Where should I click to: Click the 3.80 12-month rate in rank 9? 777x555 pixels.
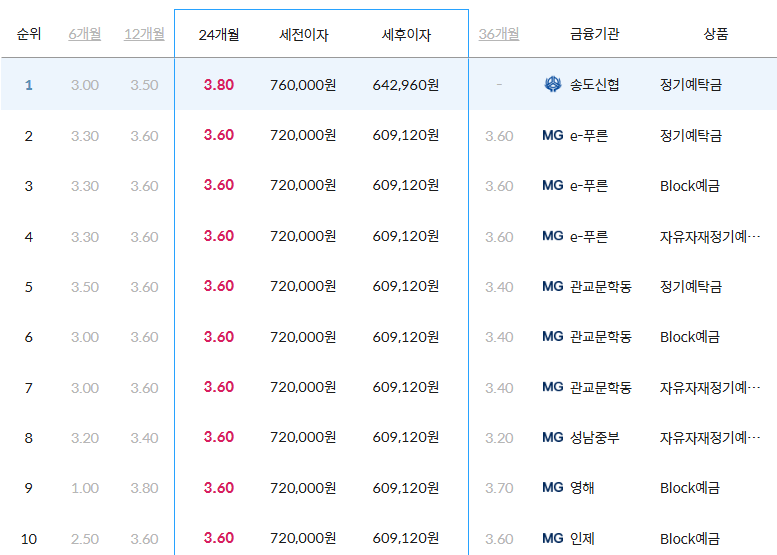(144, 488)
